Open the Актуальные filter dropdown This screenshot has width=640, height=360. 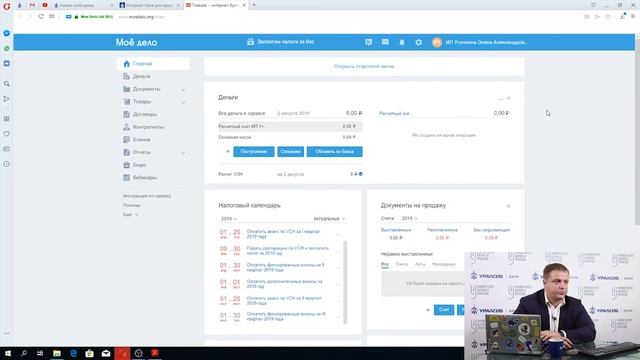coord(329,219)
